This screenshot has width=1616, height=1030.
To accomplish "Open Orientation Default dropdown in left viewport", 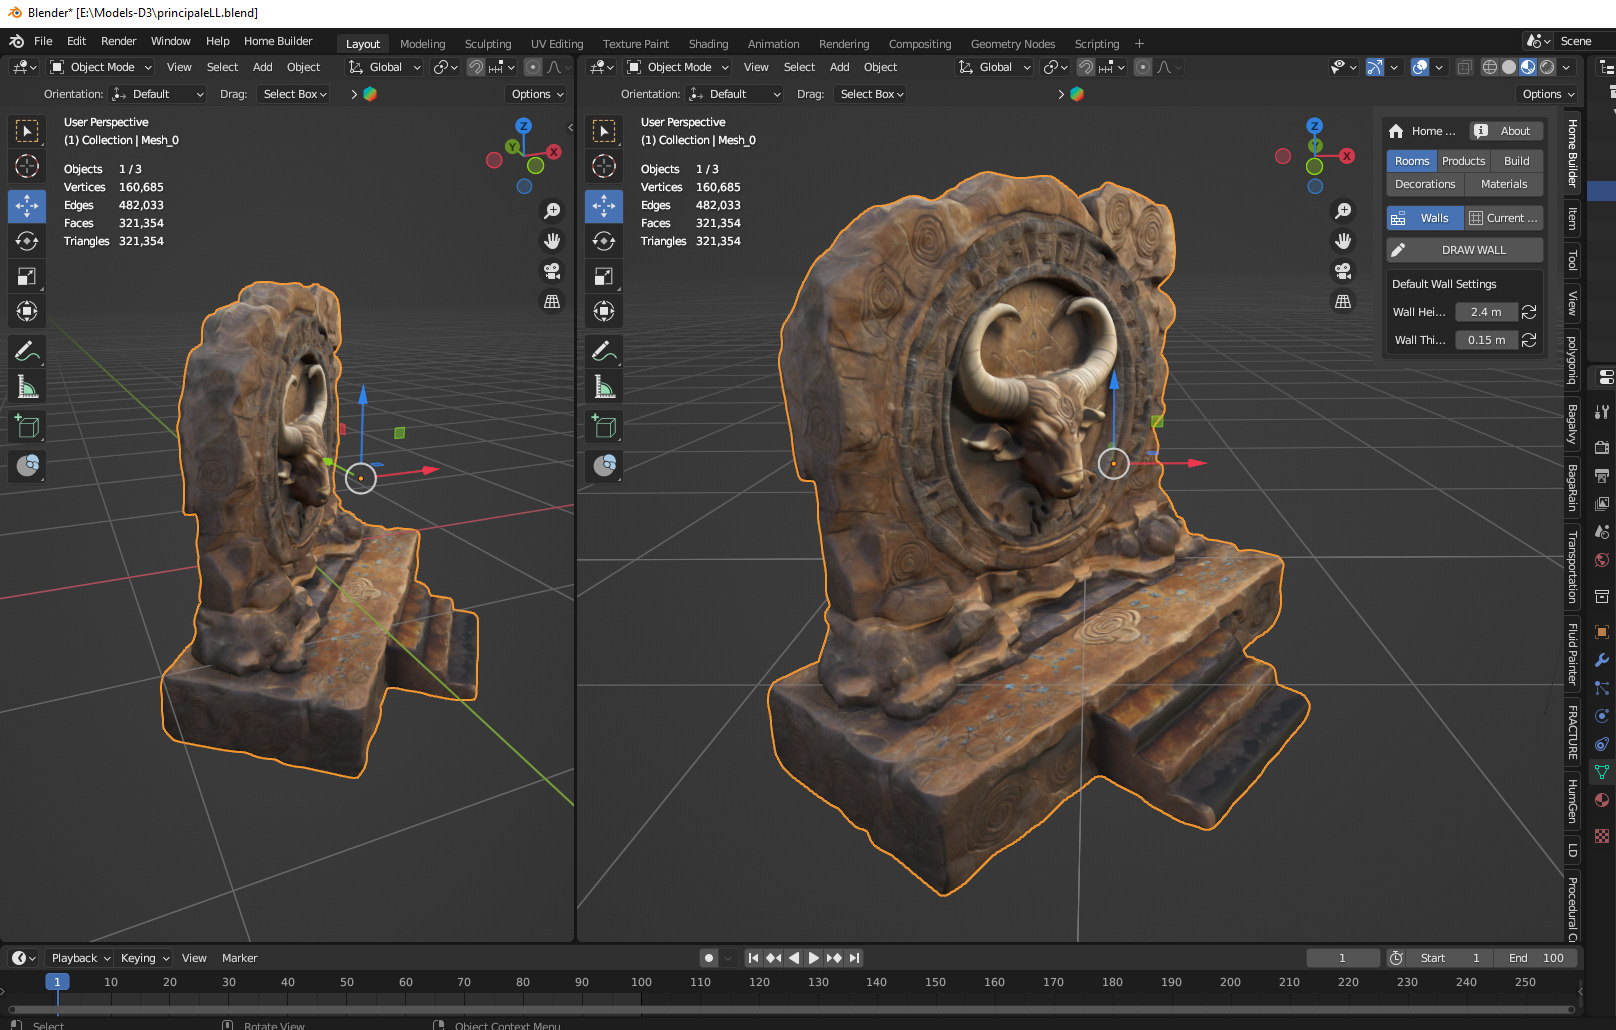I will pos(158,94).
